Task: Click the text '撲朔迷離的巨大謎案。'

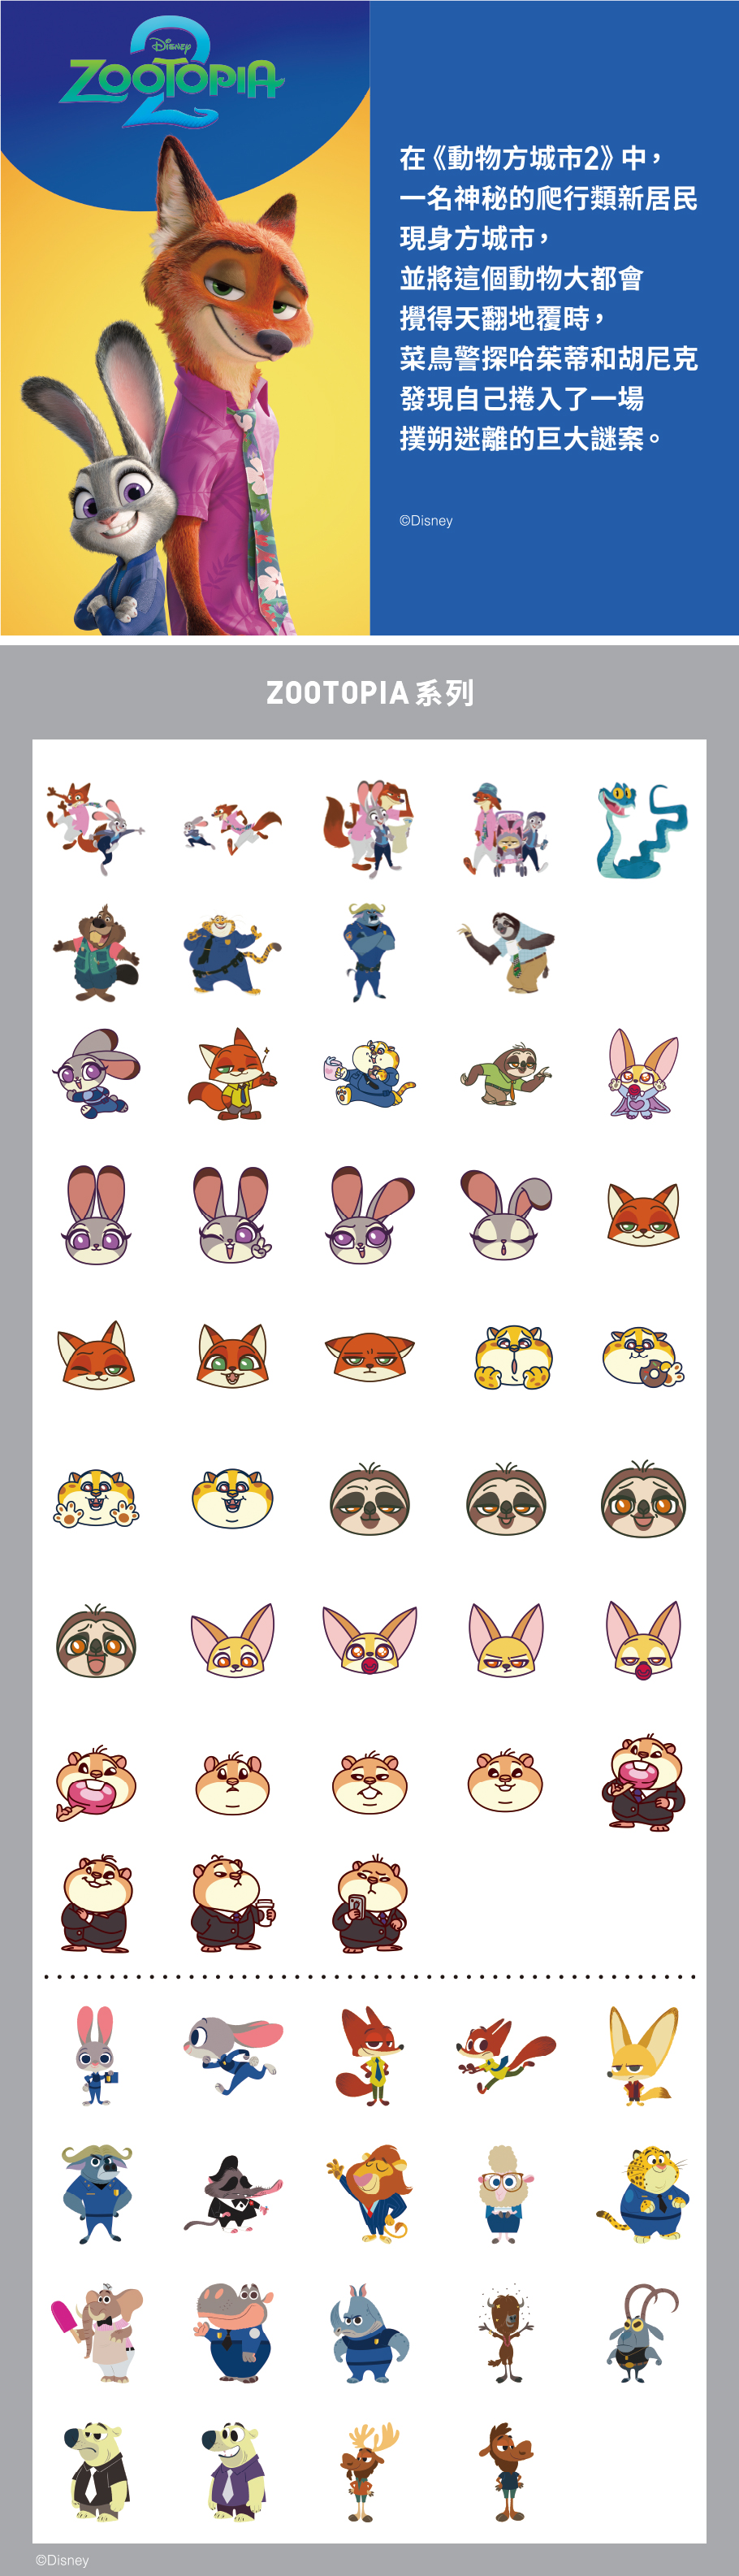Action: click(531, 438)
